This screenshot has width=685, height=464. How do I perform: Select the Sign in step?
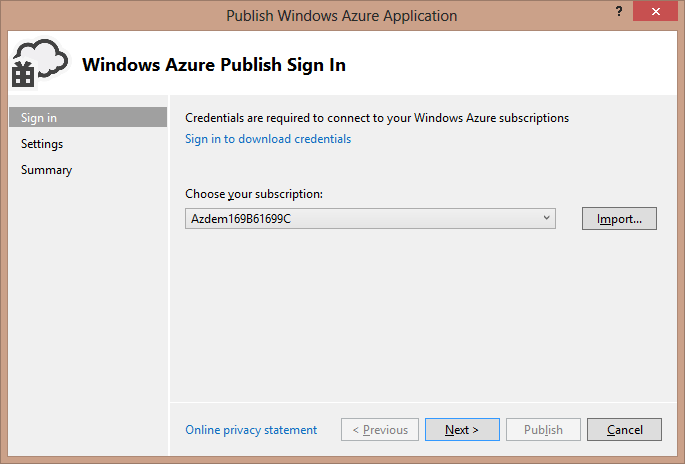88,118
